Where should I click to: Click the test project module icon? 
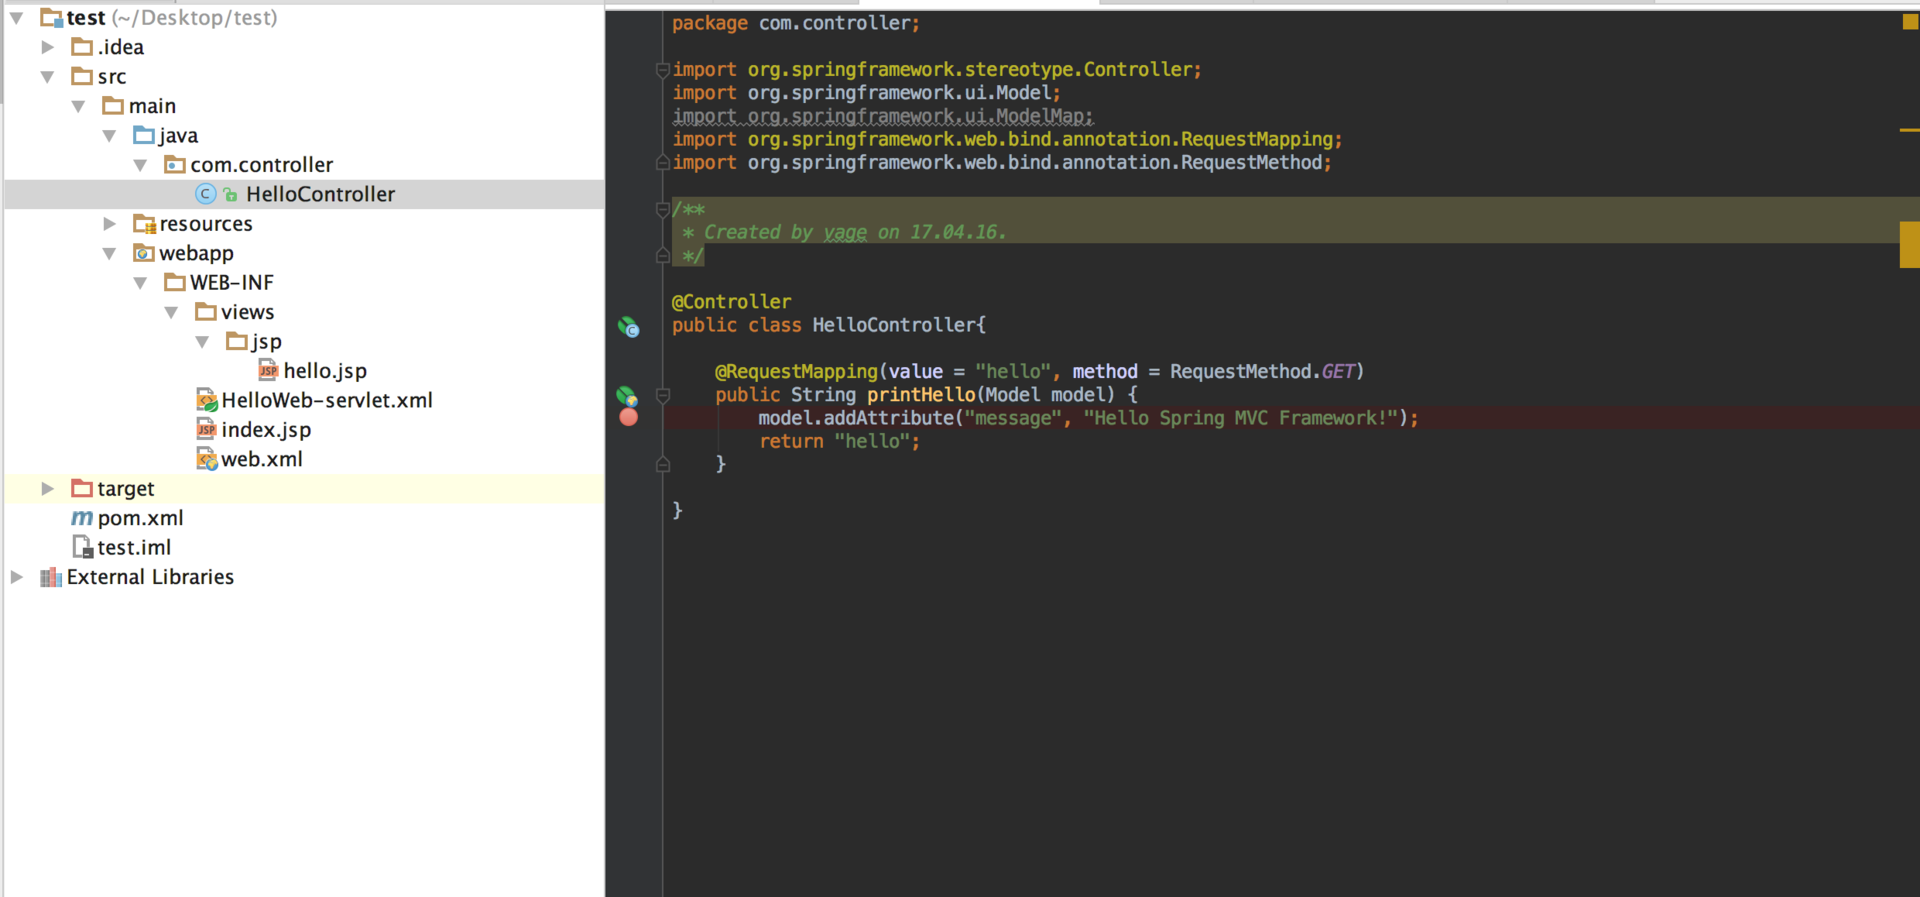51,18
